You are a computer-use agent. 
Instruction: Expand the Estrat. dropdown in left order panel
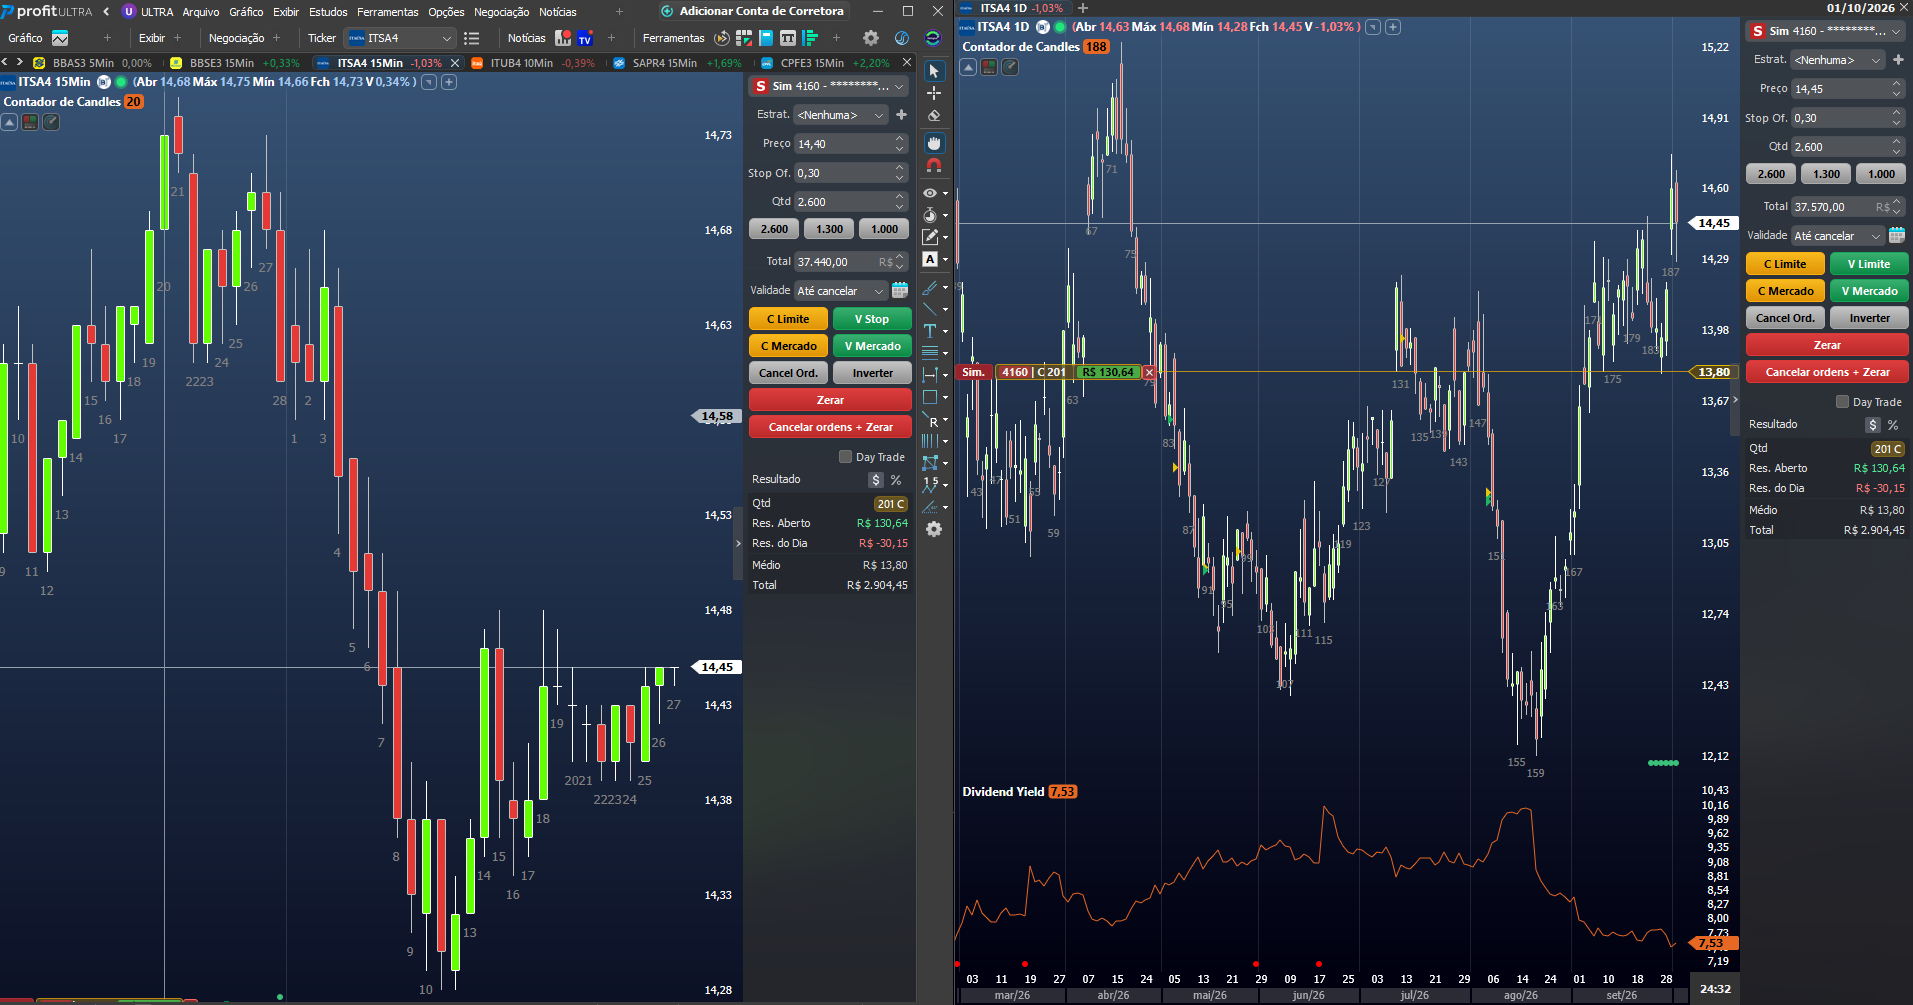(x=840, y=115)
